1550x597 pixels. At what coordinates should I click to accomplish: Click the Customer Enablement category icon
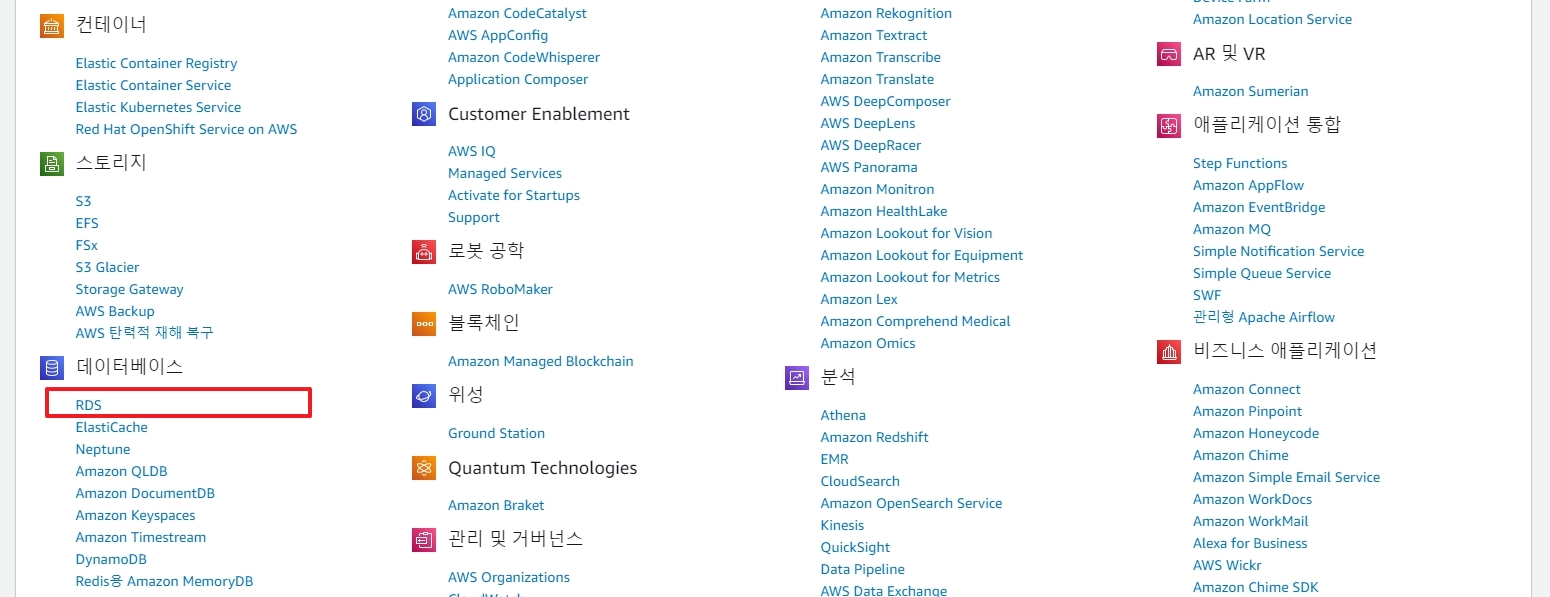coord(424,114)
